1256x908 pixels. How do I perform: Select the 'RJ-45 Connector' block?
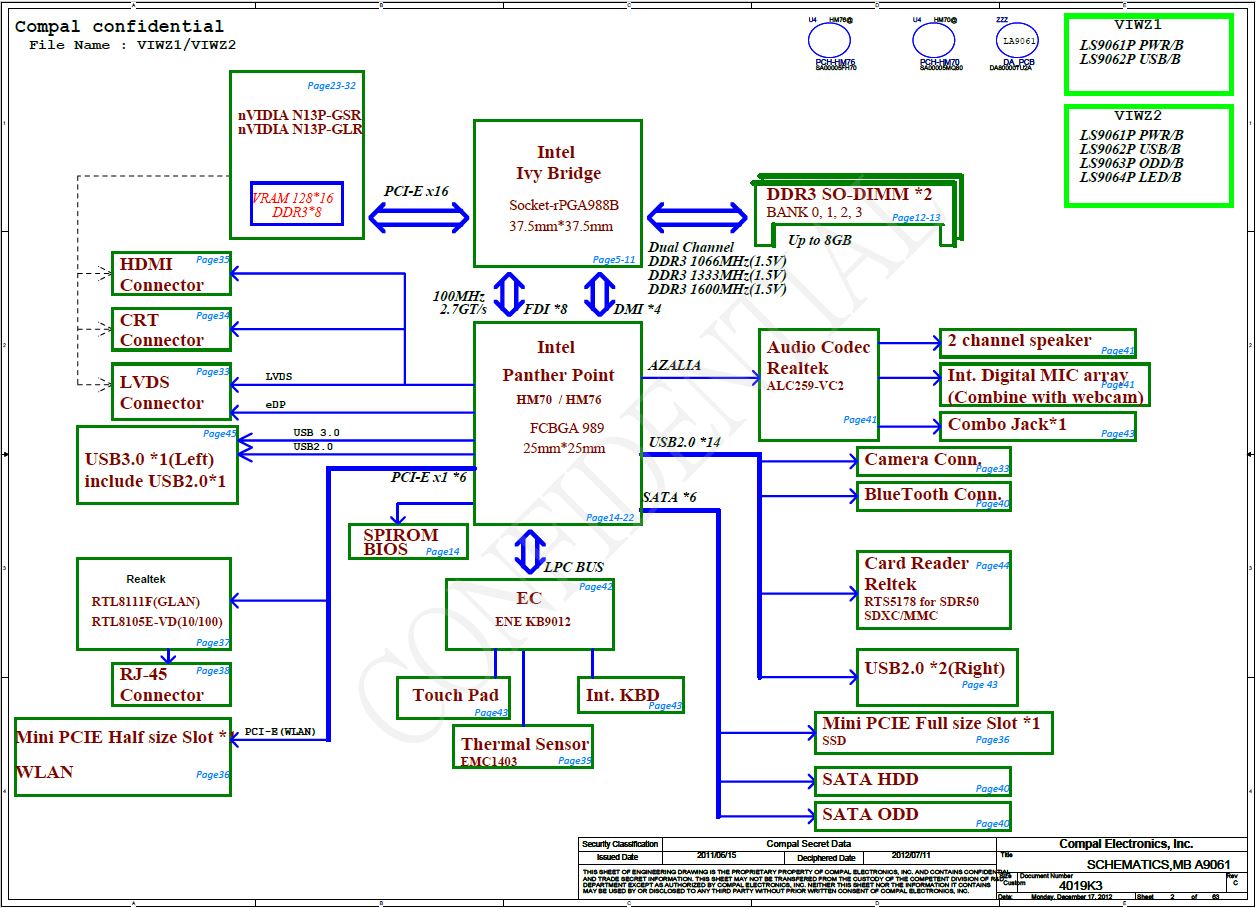pos(171,685)
